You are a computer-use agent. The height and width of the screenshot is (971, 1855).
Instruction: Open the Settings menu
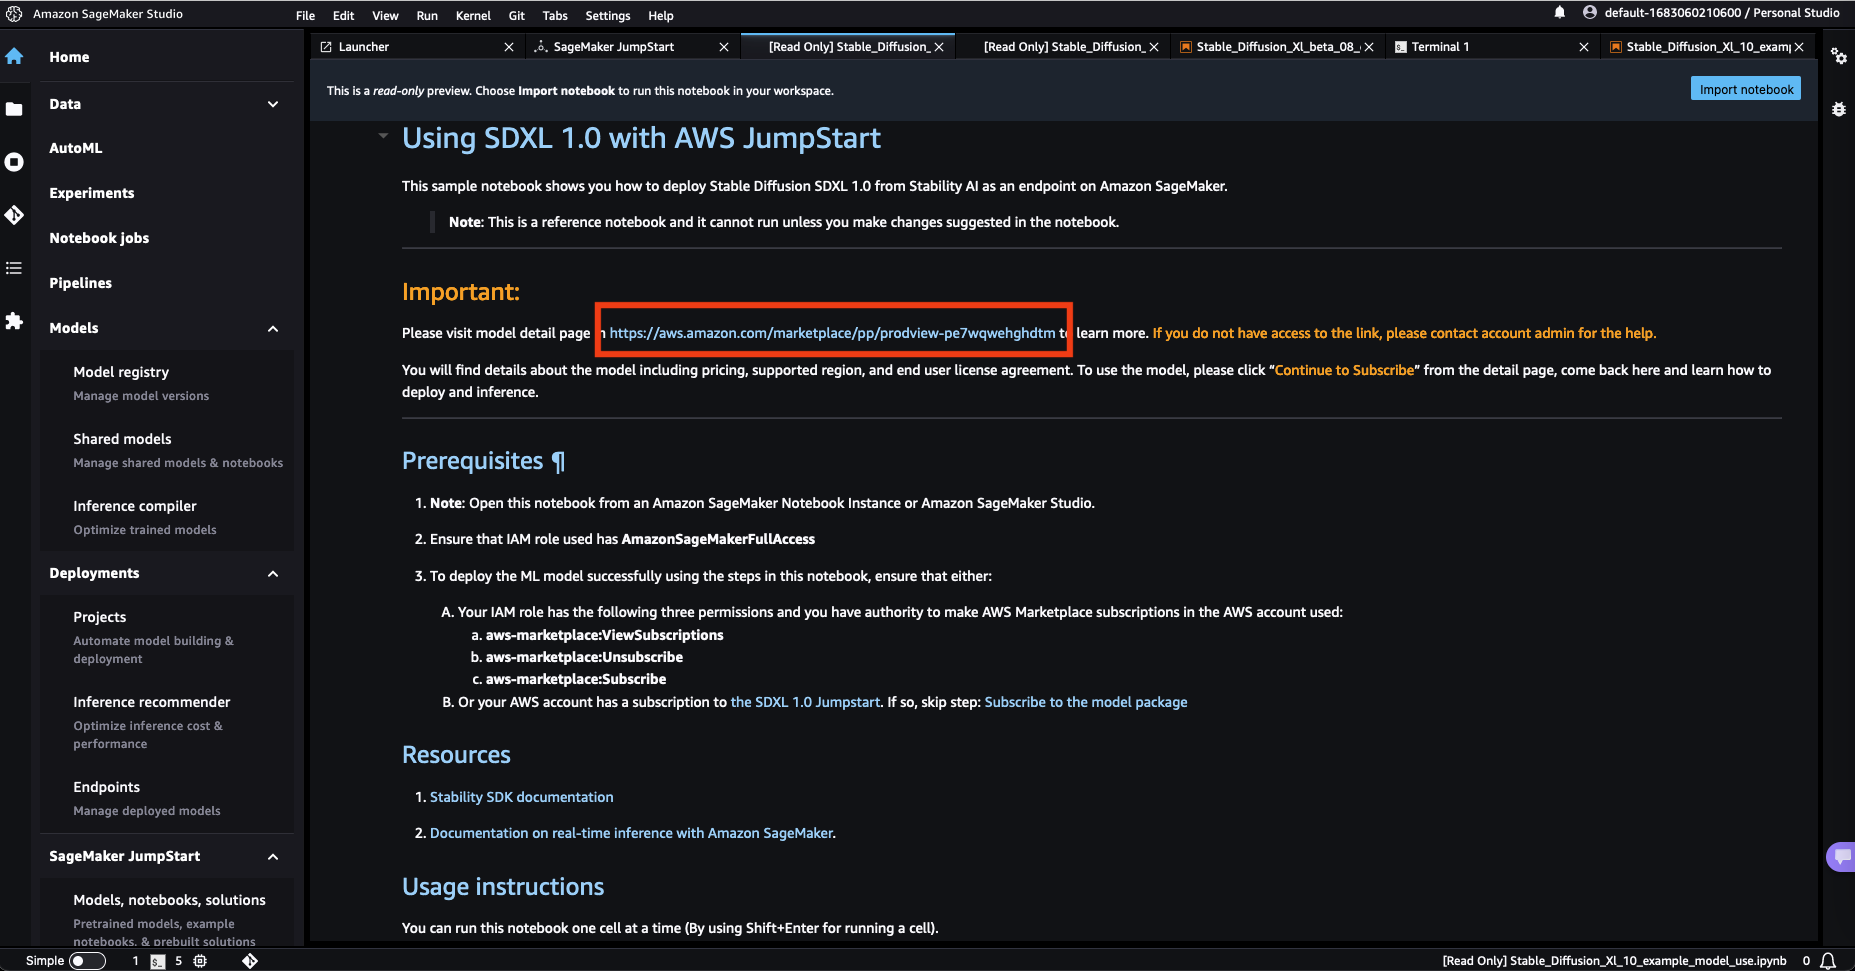click(x=608, y=15)
